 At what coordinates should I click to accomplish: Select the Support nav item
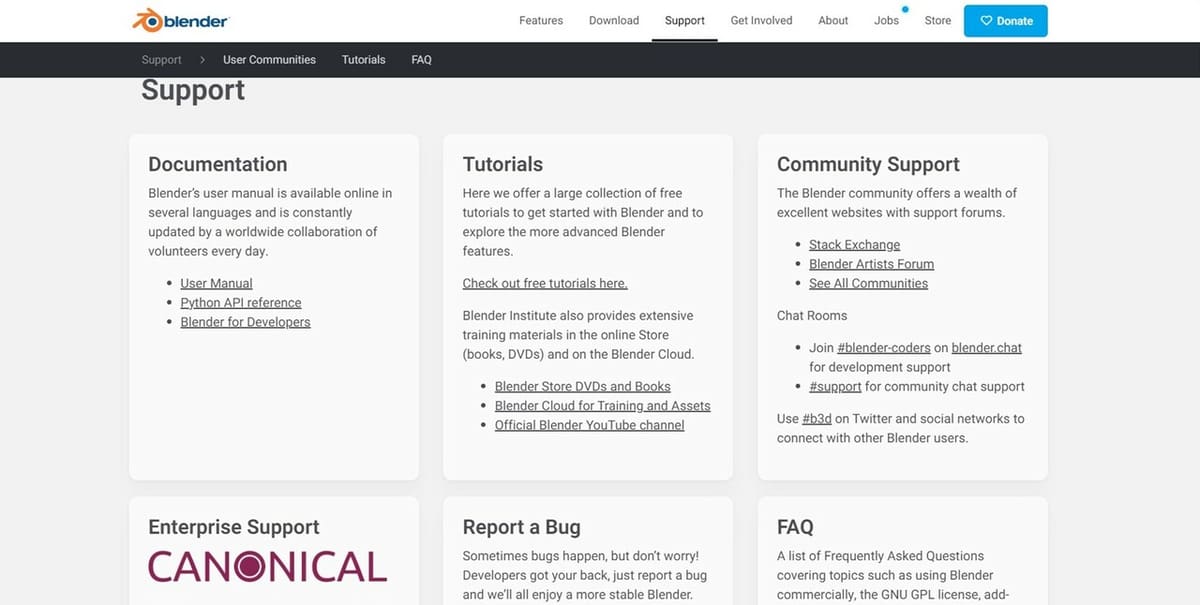pyautogui.click(x=685, y=21)
